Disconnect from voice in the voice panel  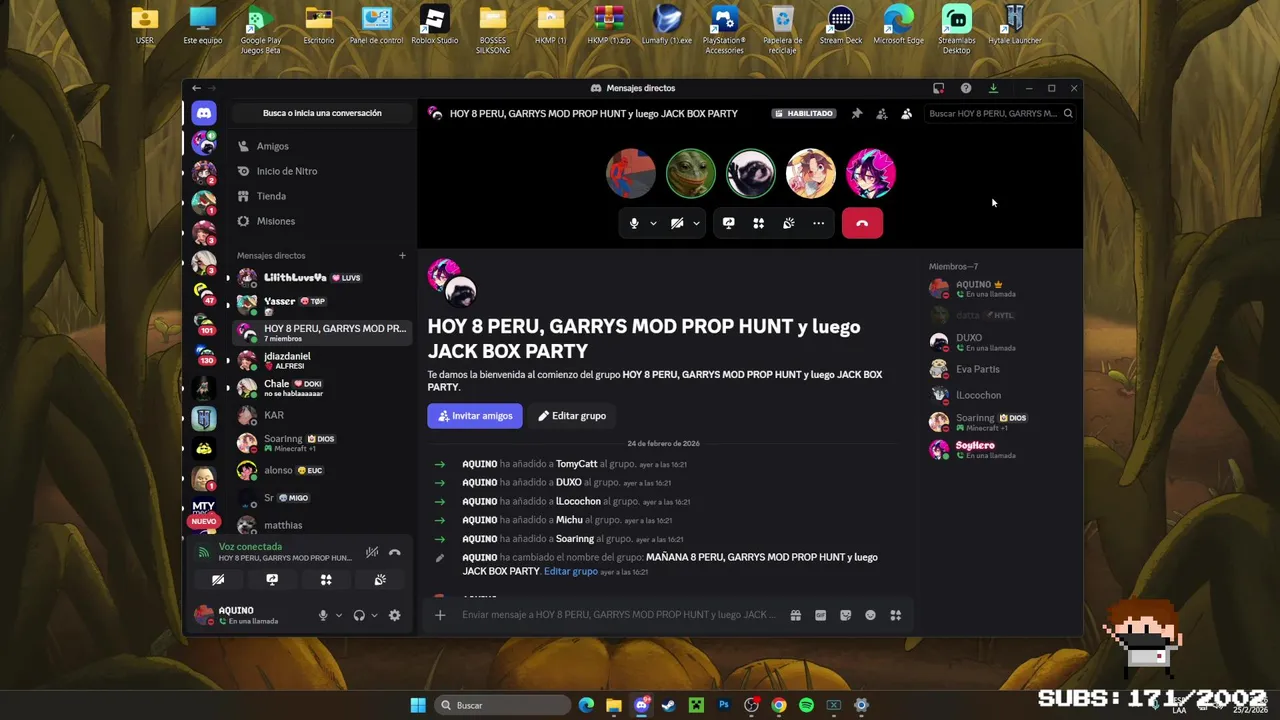(x=394, y=552)
